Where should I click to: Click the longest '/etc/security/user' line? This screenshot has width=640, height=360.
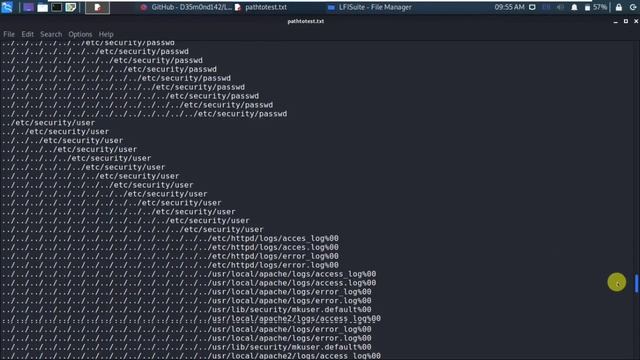click(133, 229)
